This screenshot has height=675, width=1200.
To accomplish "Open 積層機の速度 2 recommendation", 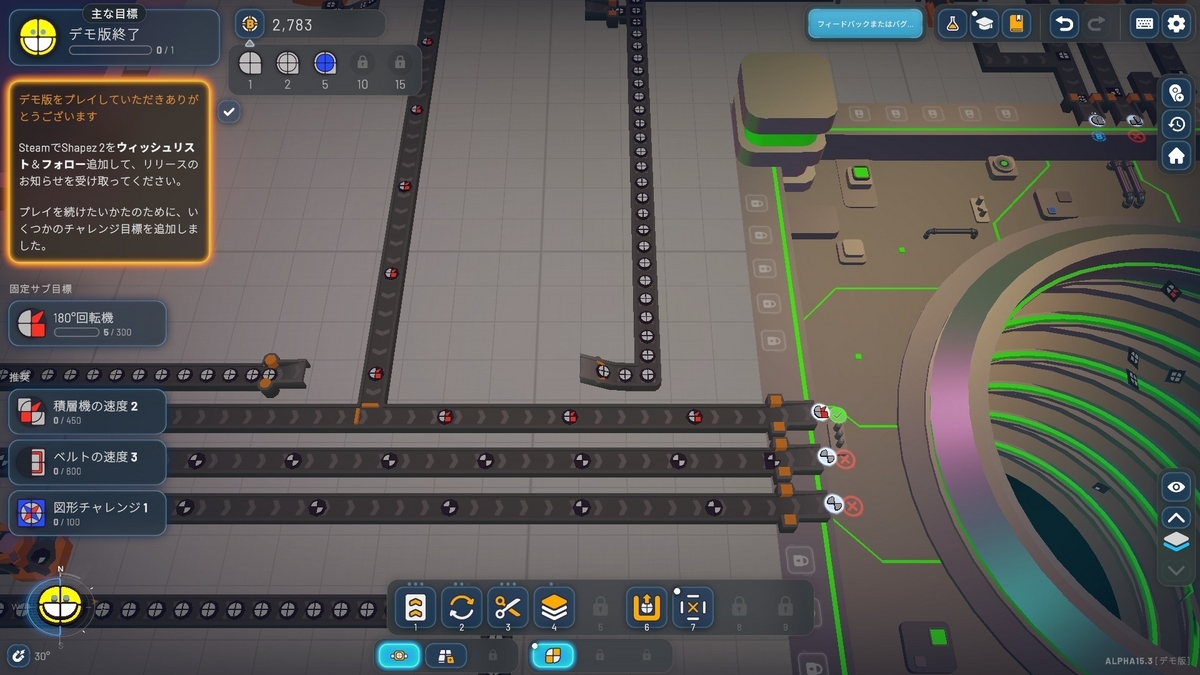I will [88, 411].
